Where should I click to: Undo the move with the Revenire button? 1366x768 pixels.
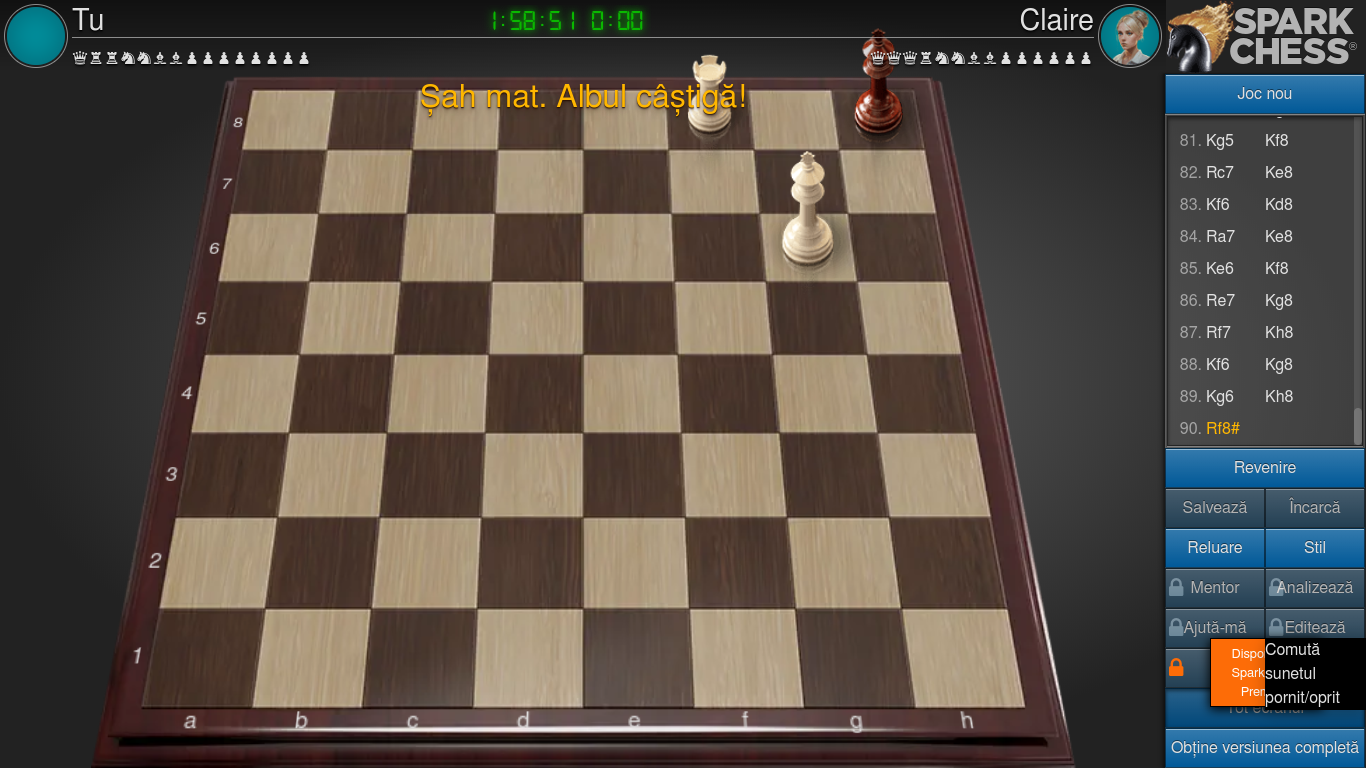point(1264,468)
